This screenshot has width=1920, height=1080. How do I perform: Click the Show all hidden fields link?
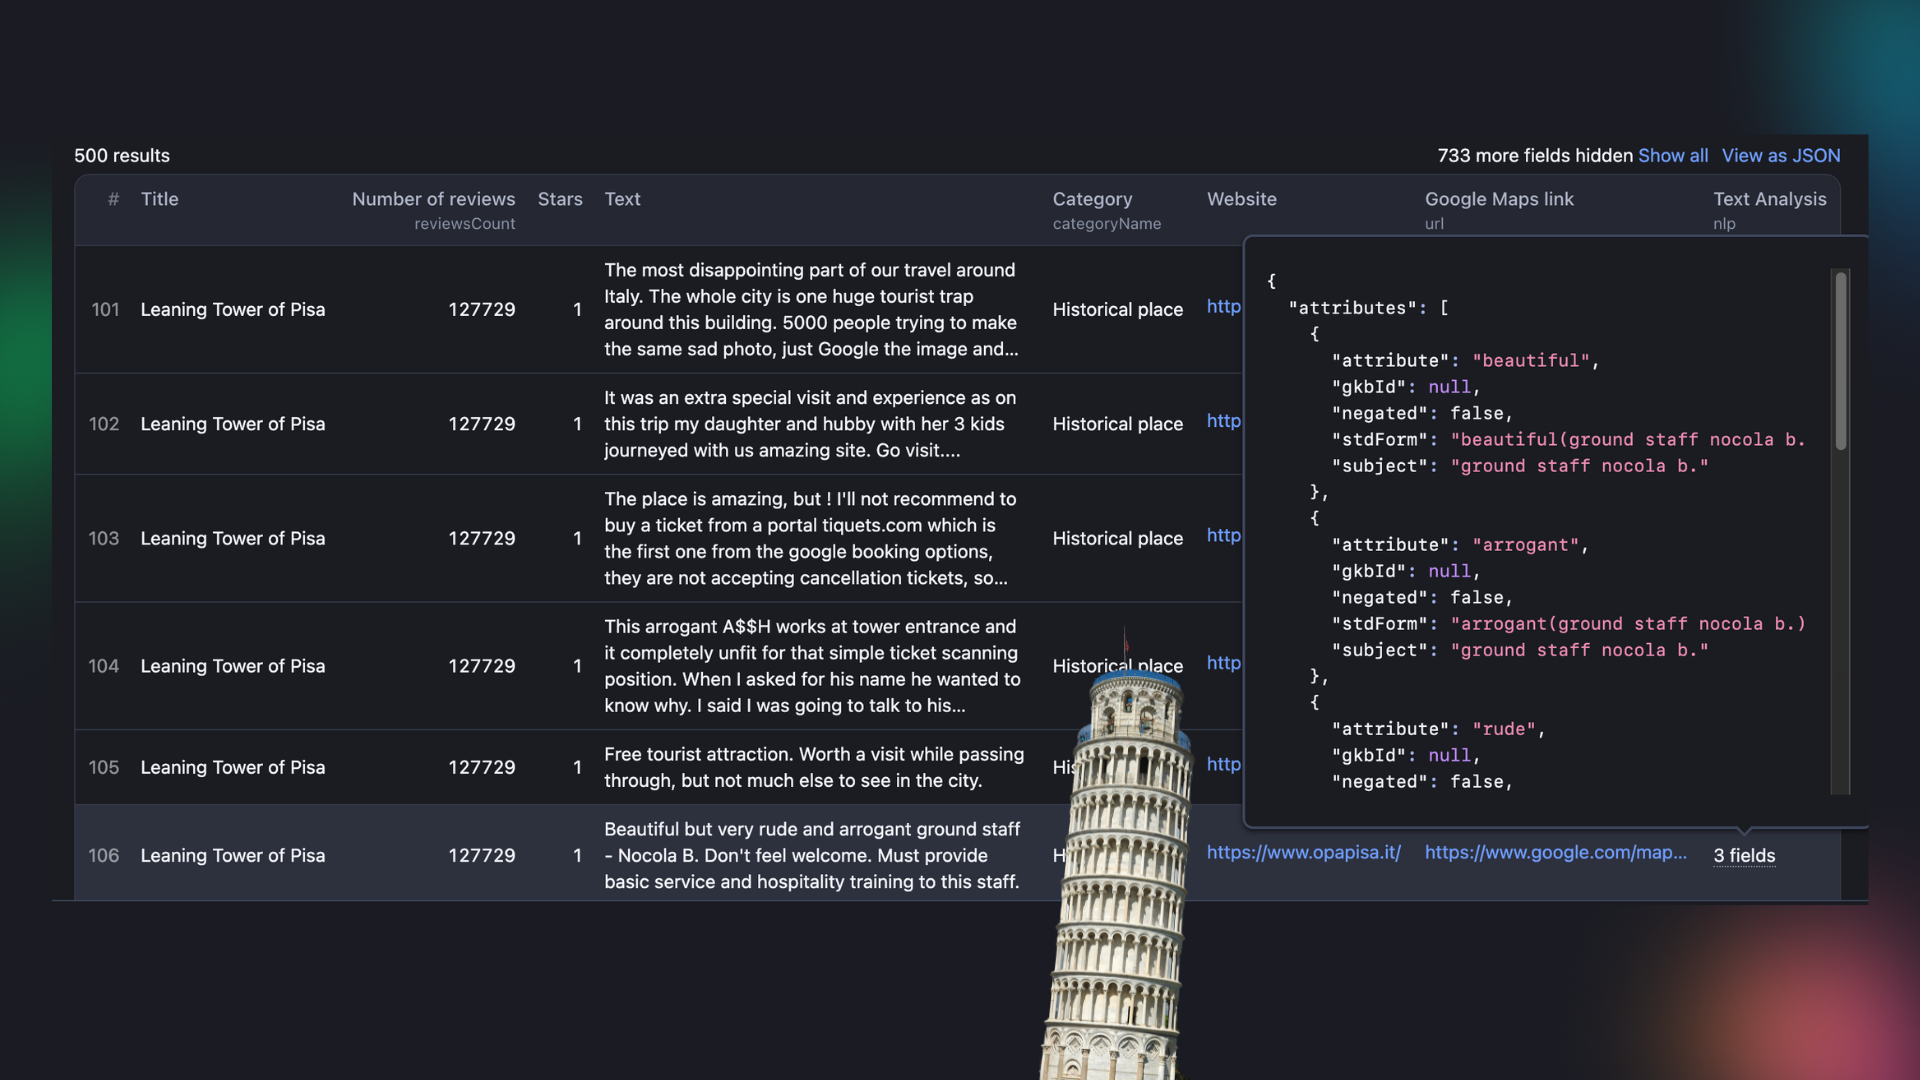(1672, 155)
